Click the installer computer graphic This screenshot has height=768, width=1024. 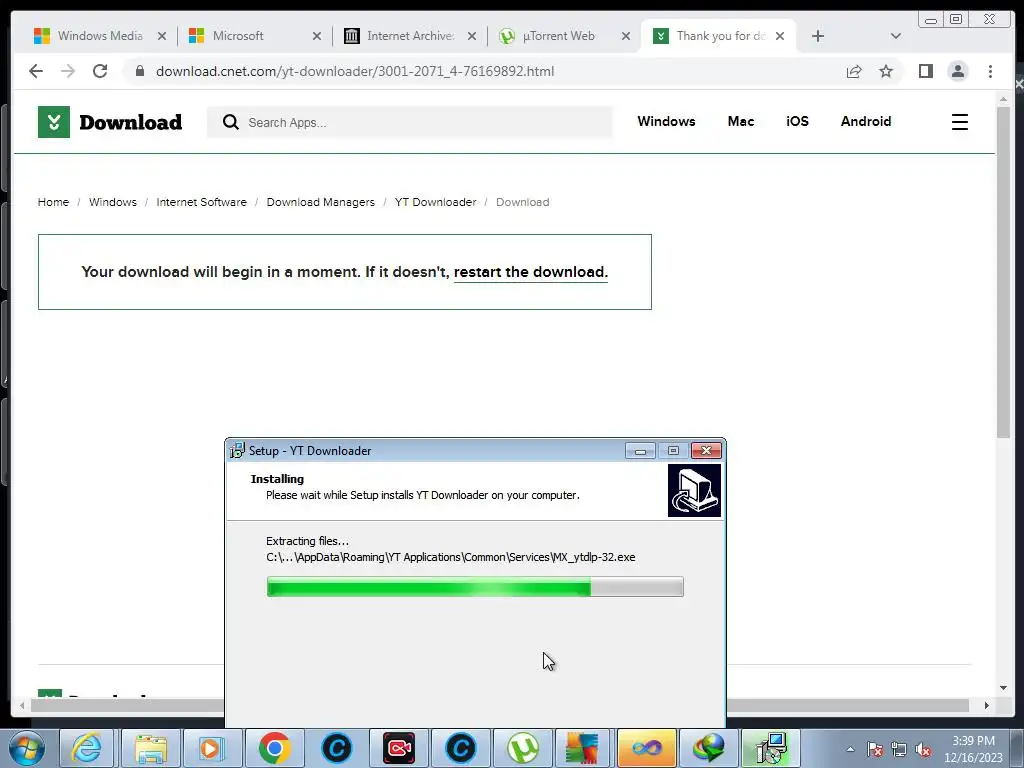tap(694, 490)
